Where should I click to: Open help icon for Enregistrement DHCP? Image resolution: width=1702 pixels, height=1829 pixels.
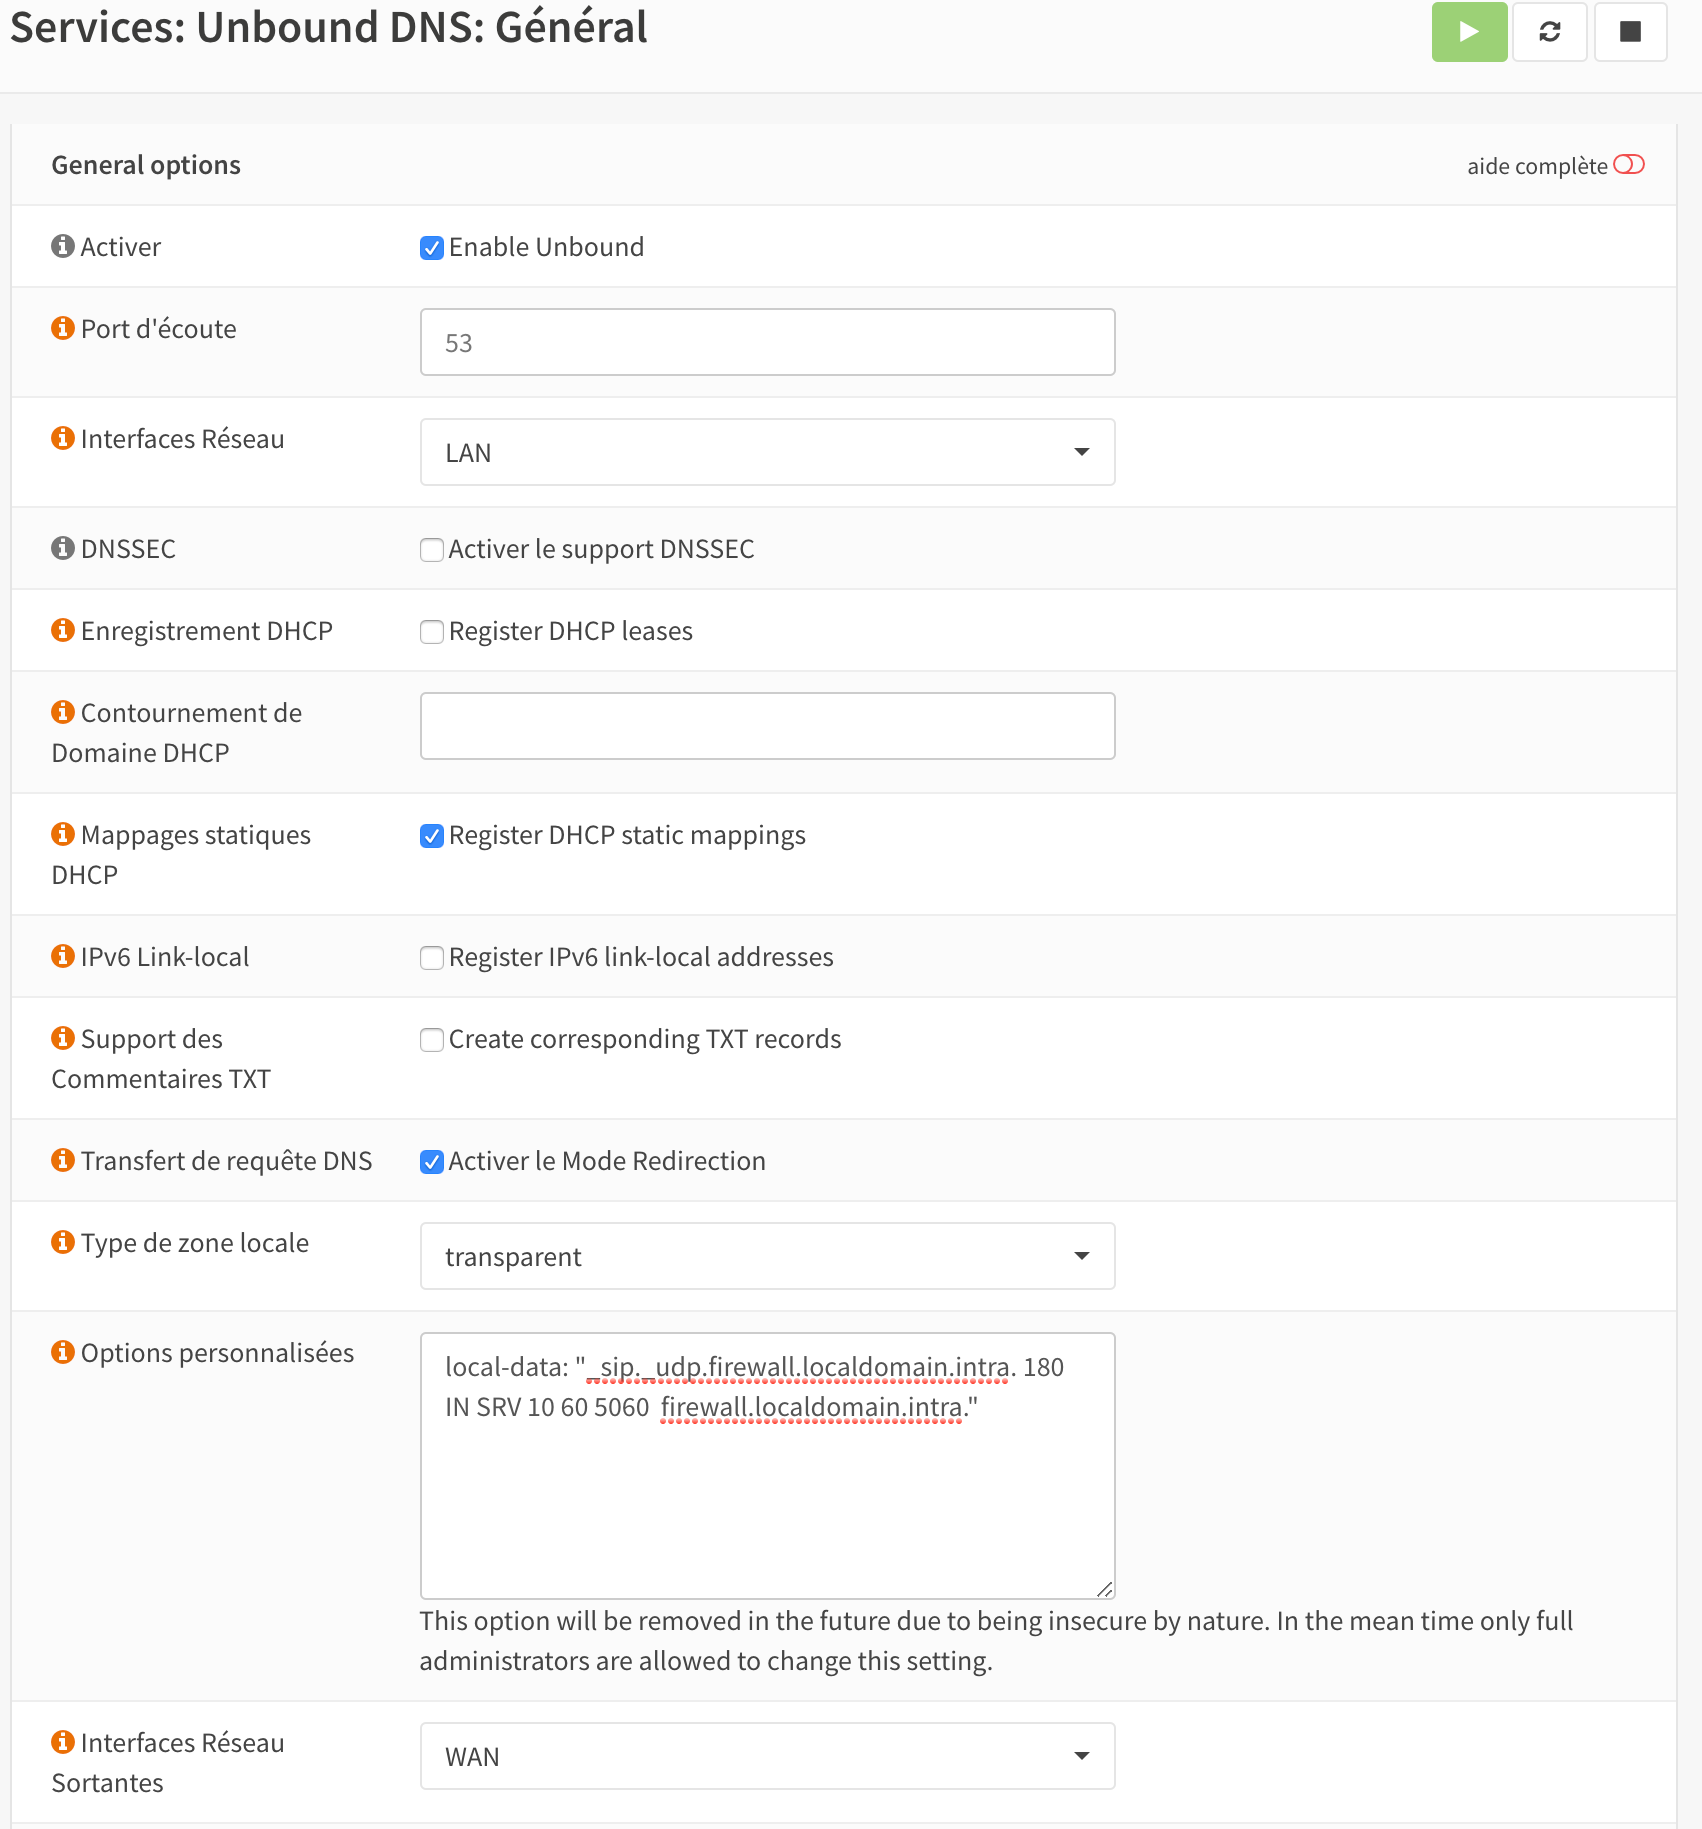[x=63, y=630]
